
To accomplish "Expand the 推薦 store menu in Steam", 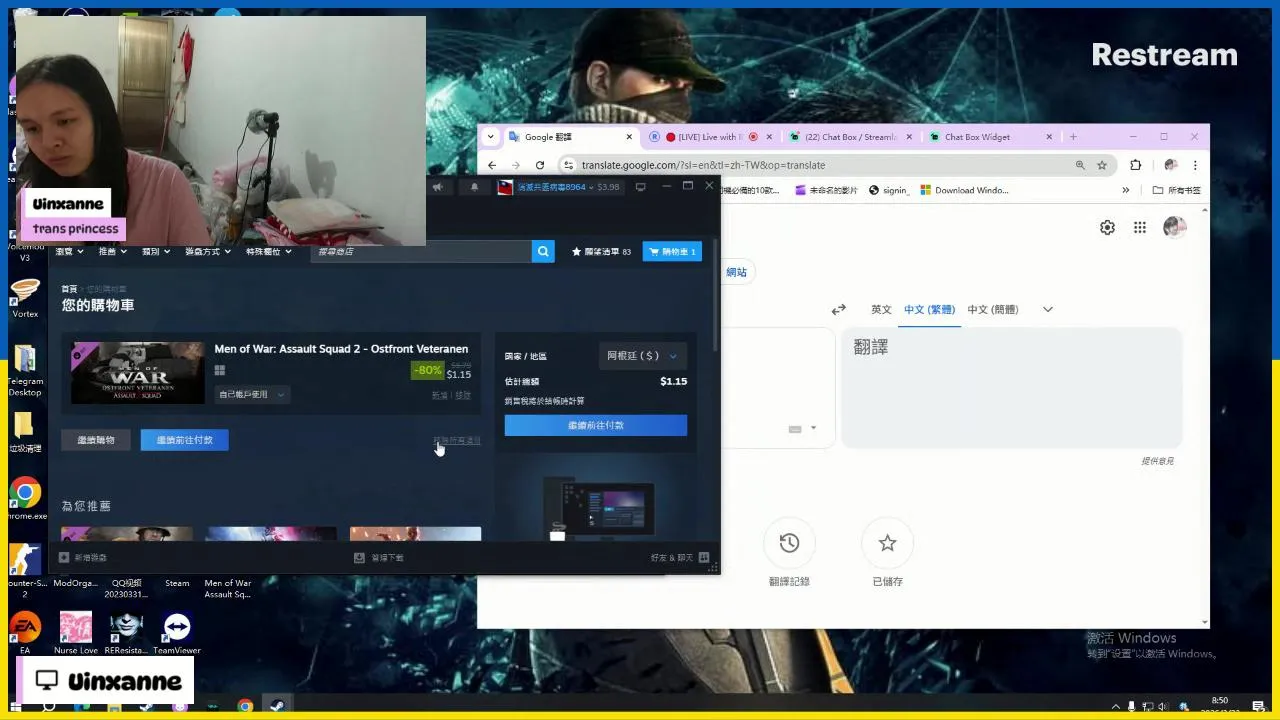I will tap(111, 252).
